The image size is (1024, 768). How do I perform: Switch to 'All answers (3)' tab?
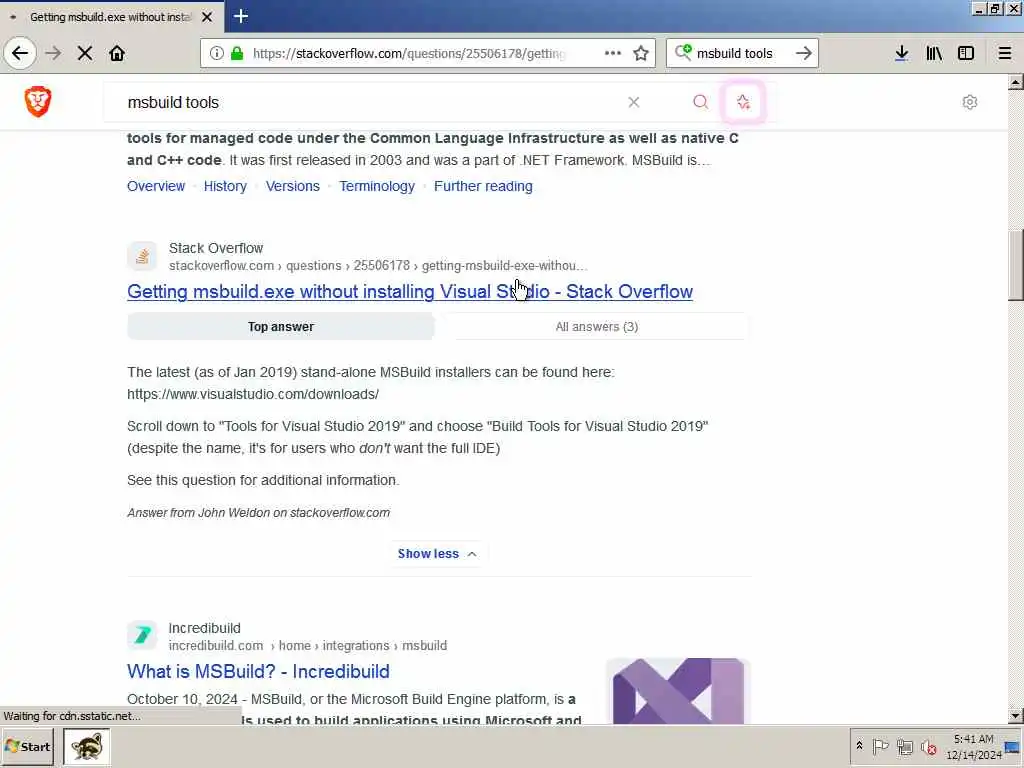596,327
